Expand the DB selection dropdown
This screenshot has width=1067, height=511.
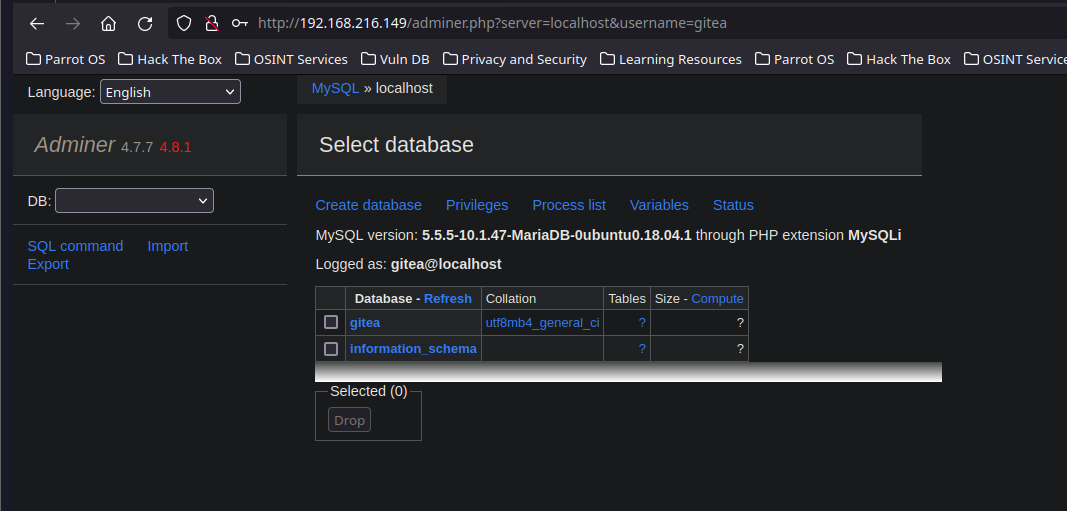click(x=134, y=201)
